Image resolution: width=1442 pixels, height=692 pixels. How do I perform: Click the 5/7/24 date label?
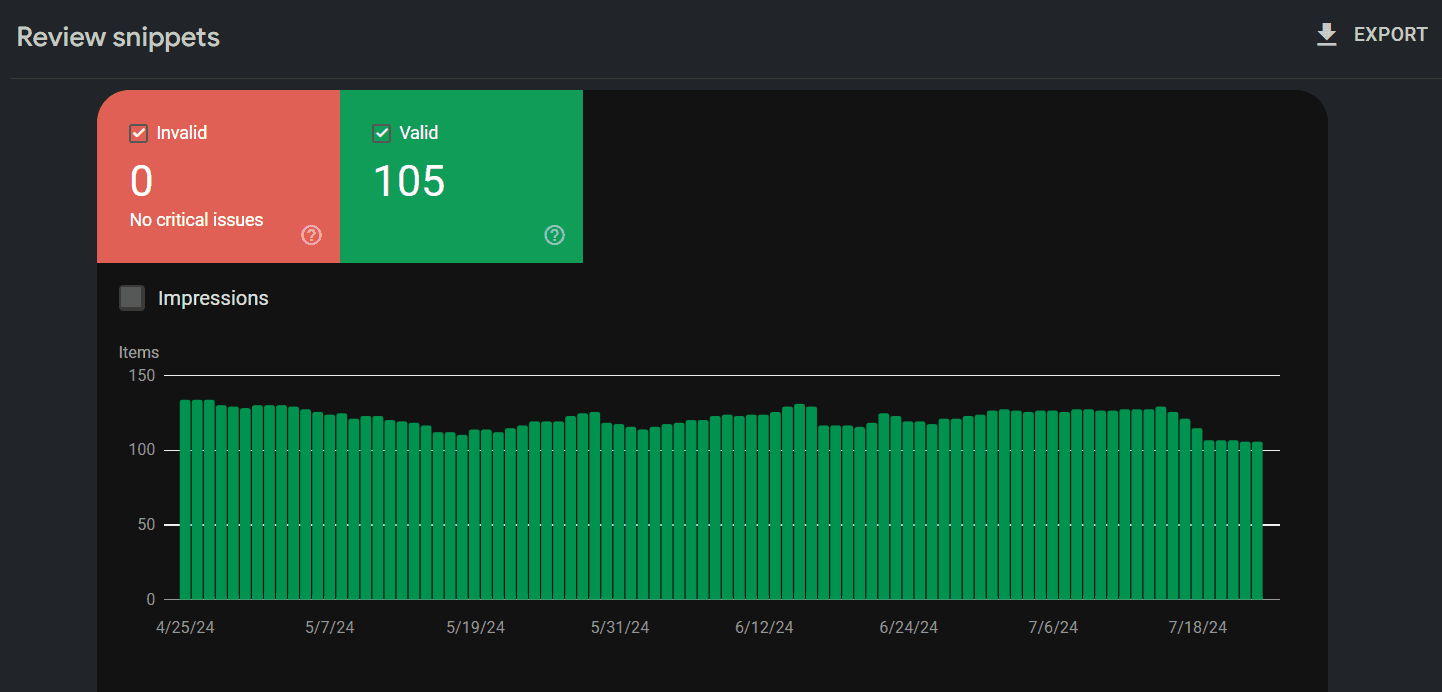[x=330, y=627]
